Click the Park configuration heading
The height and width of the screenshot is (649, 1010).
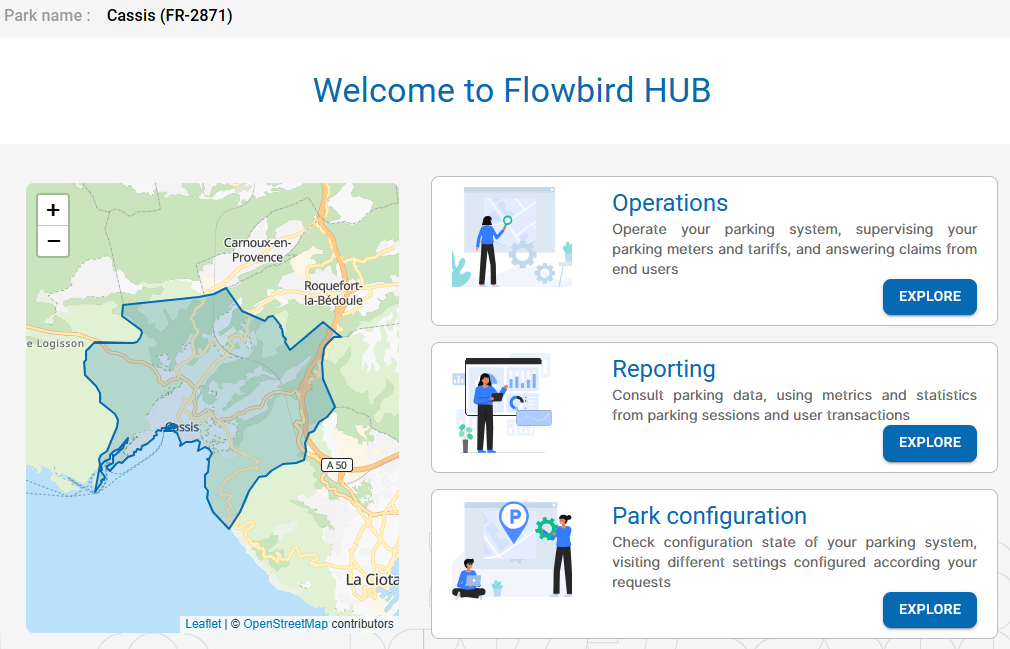click(709, 516)
